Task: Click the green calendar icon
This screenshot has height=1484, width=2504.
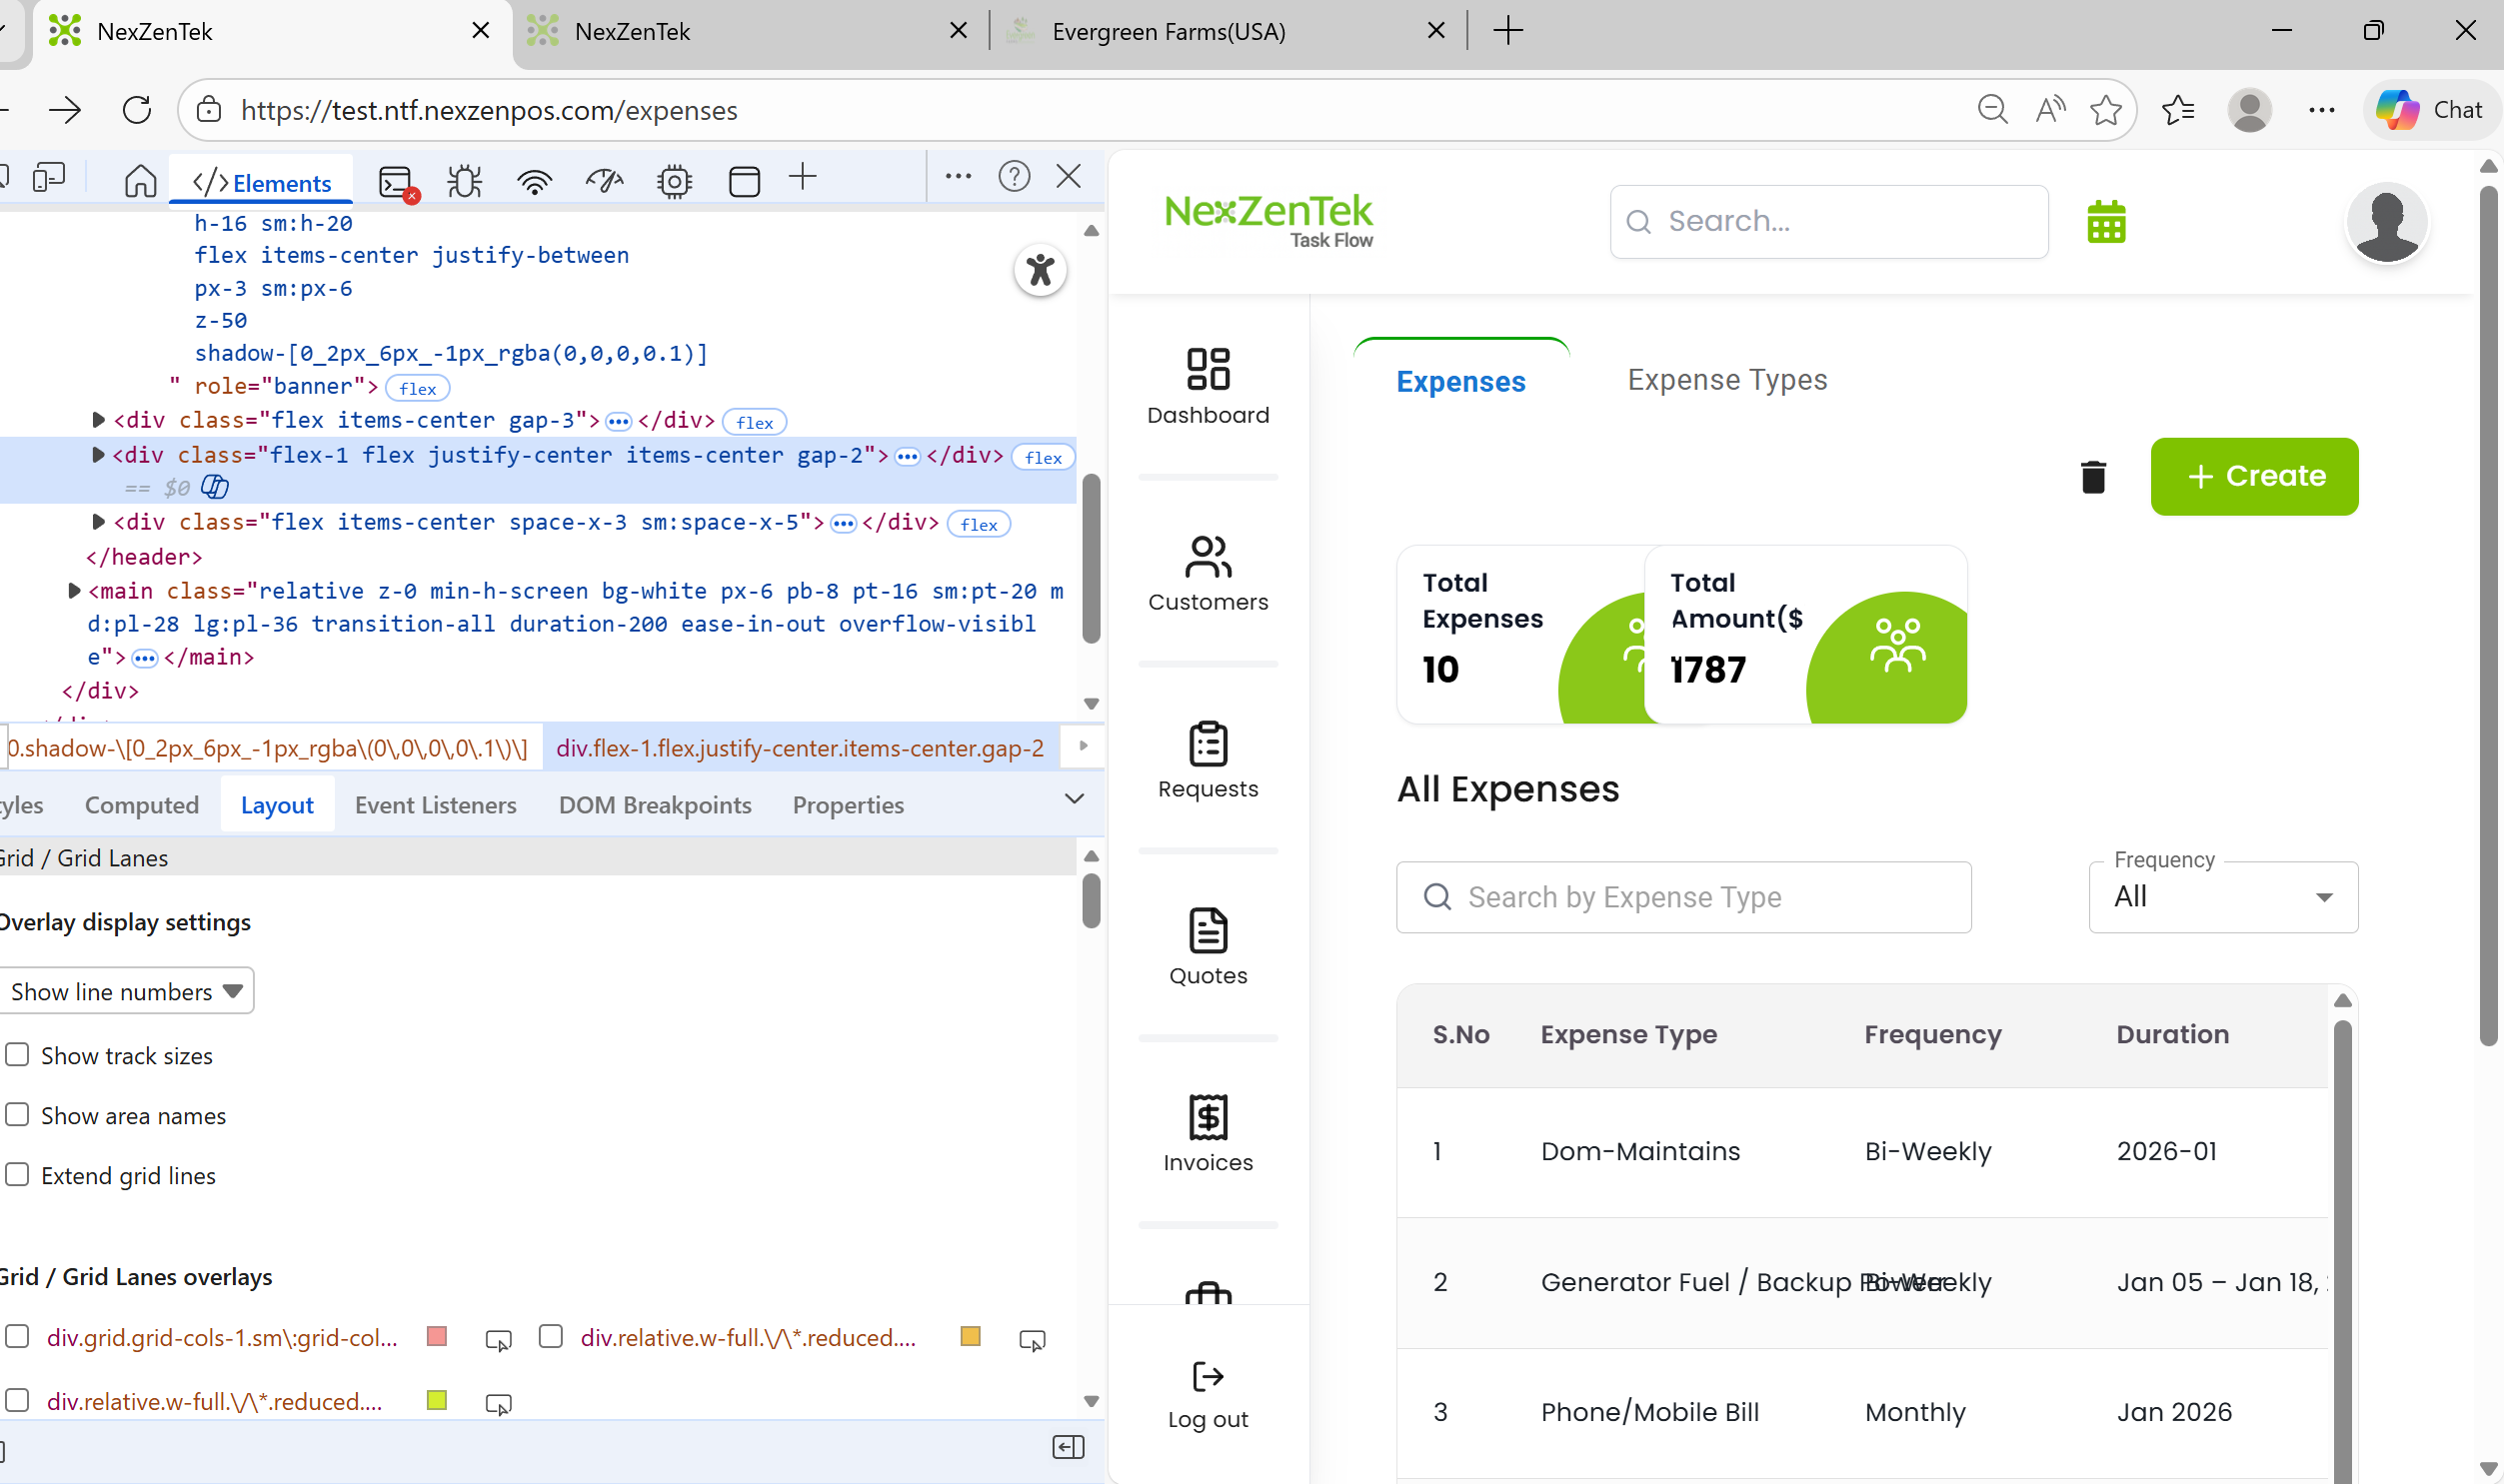Action: 2105,222
